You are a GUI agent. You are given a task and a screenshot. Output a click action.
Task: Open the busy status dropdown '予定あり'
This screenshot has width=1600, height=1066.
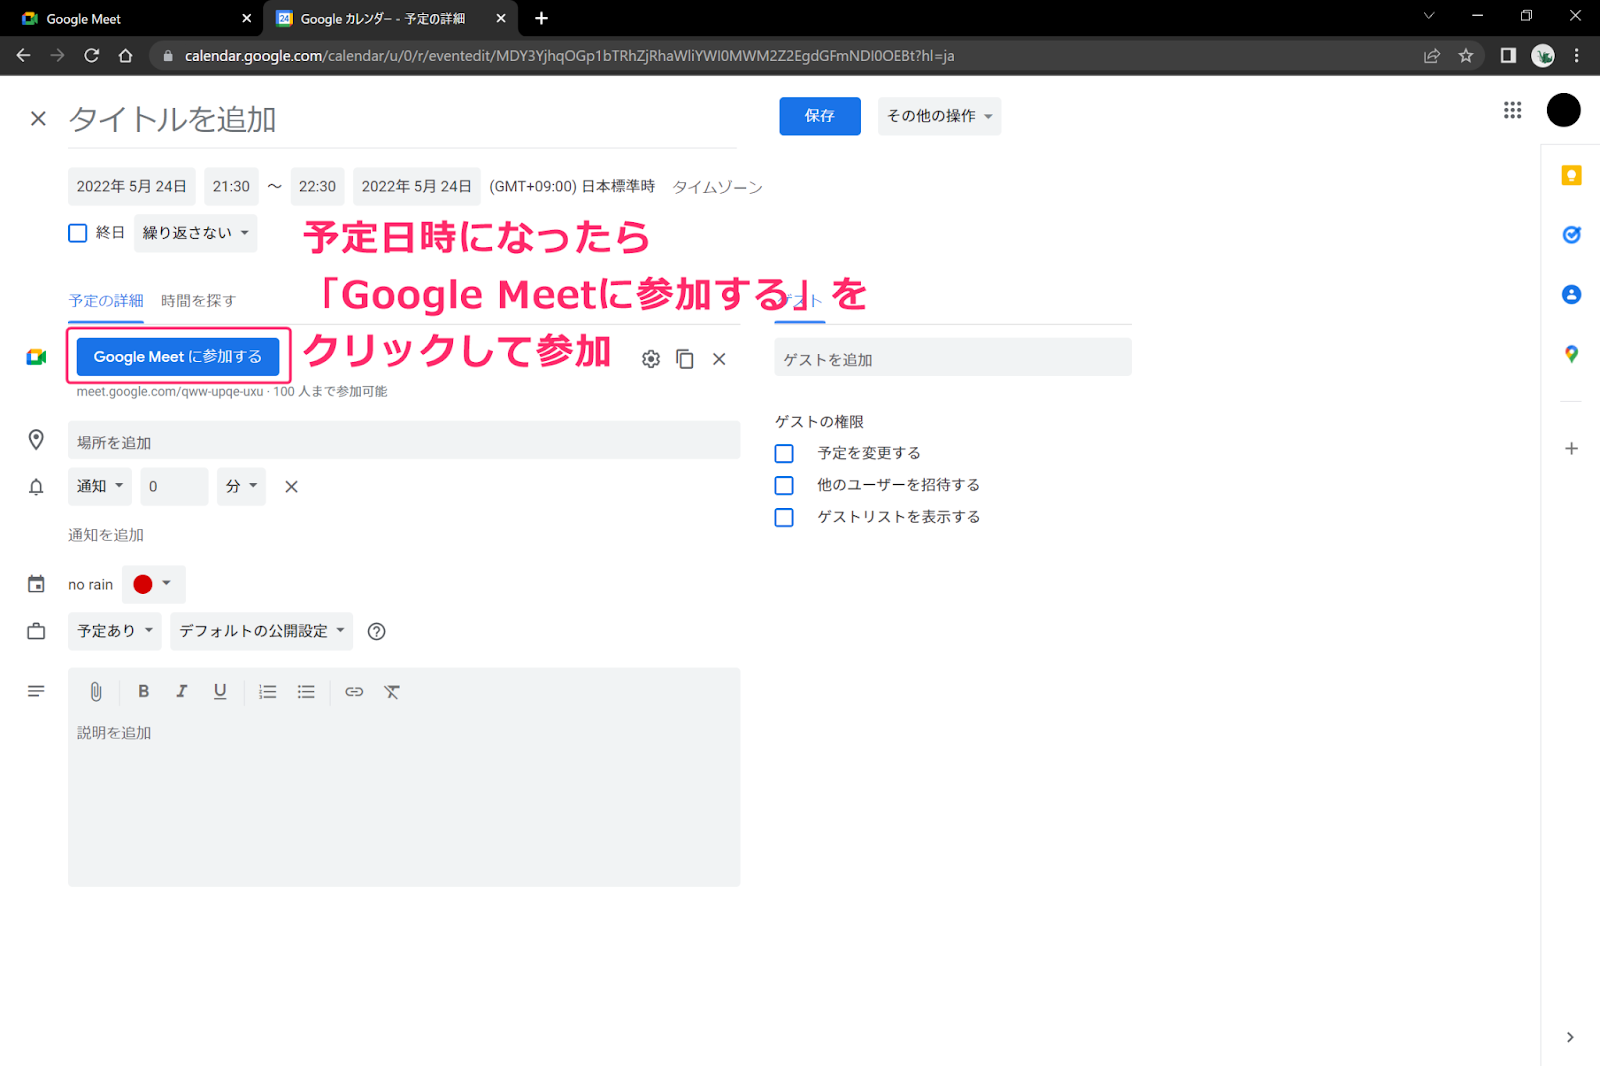(x=115, y=631)
